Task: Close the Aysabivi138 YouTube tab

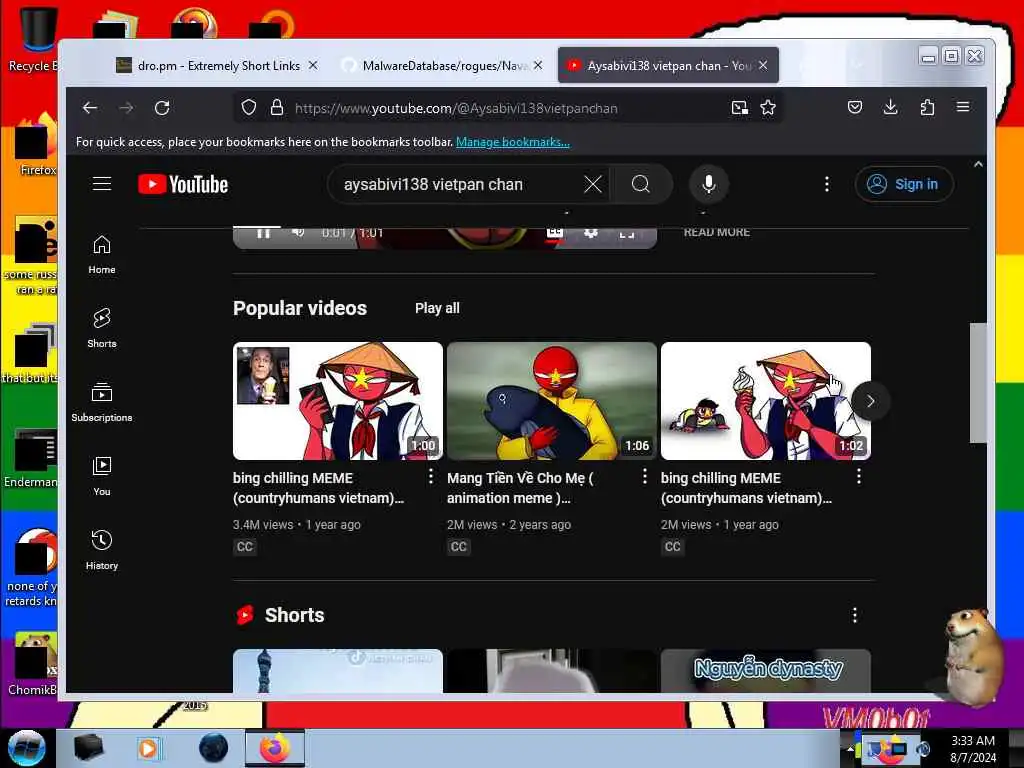Action: 763,65
